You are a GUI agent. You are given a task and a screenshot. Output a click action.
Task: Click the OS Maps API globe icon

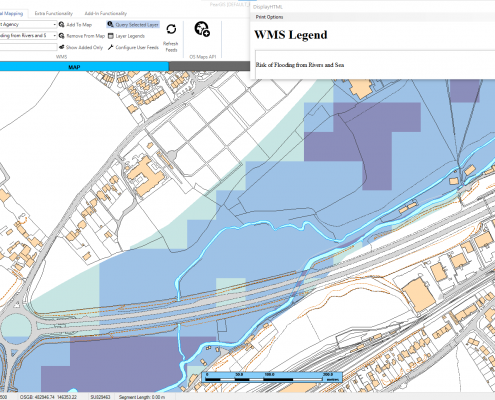click(x=202, y=29)
